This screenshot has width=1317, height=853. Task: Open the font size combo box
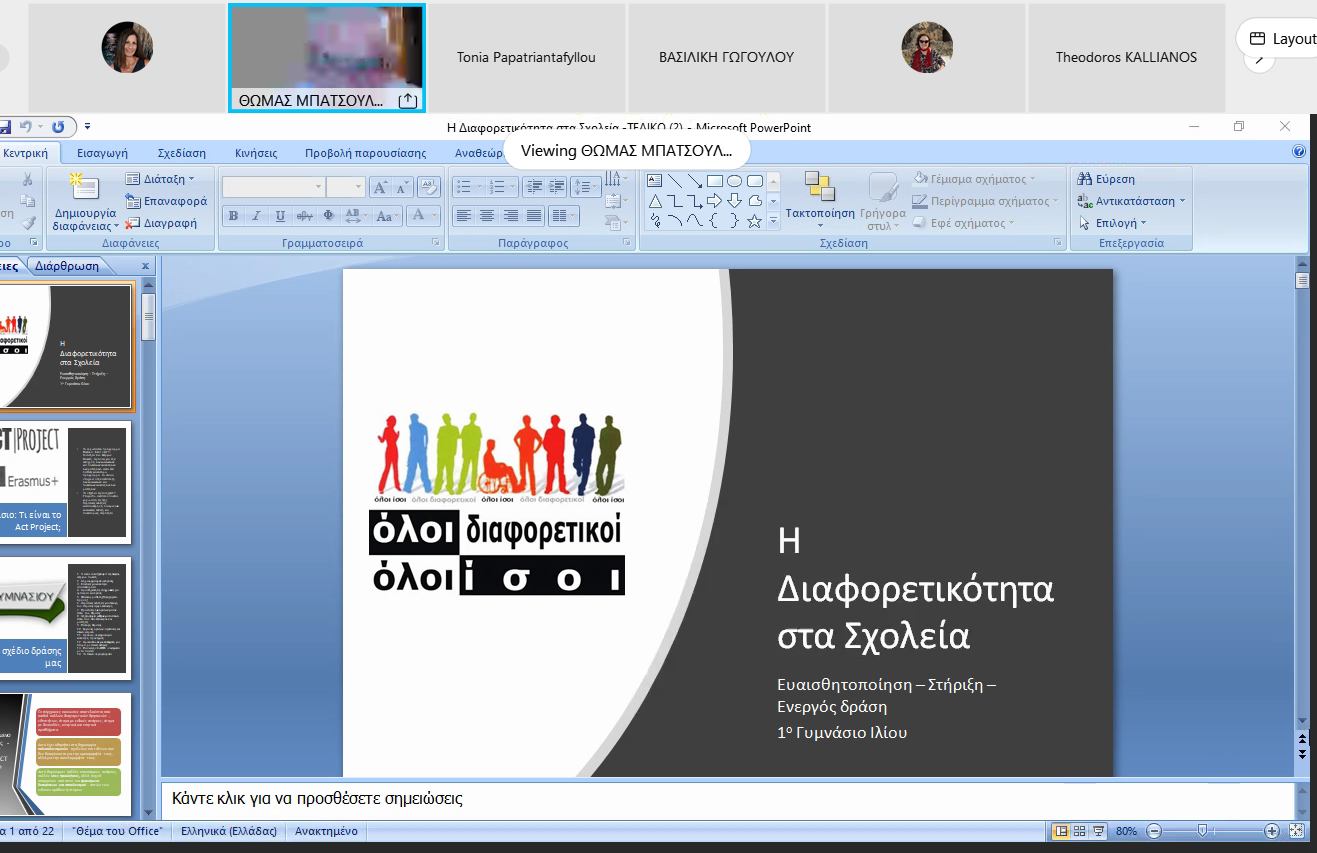[345, 187]
